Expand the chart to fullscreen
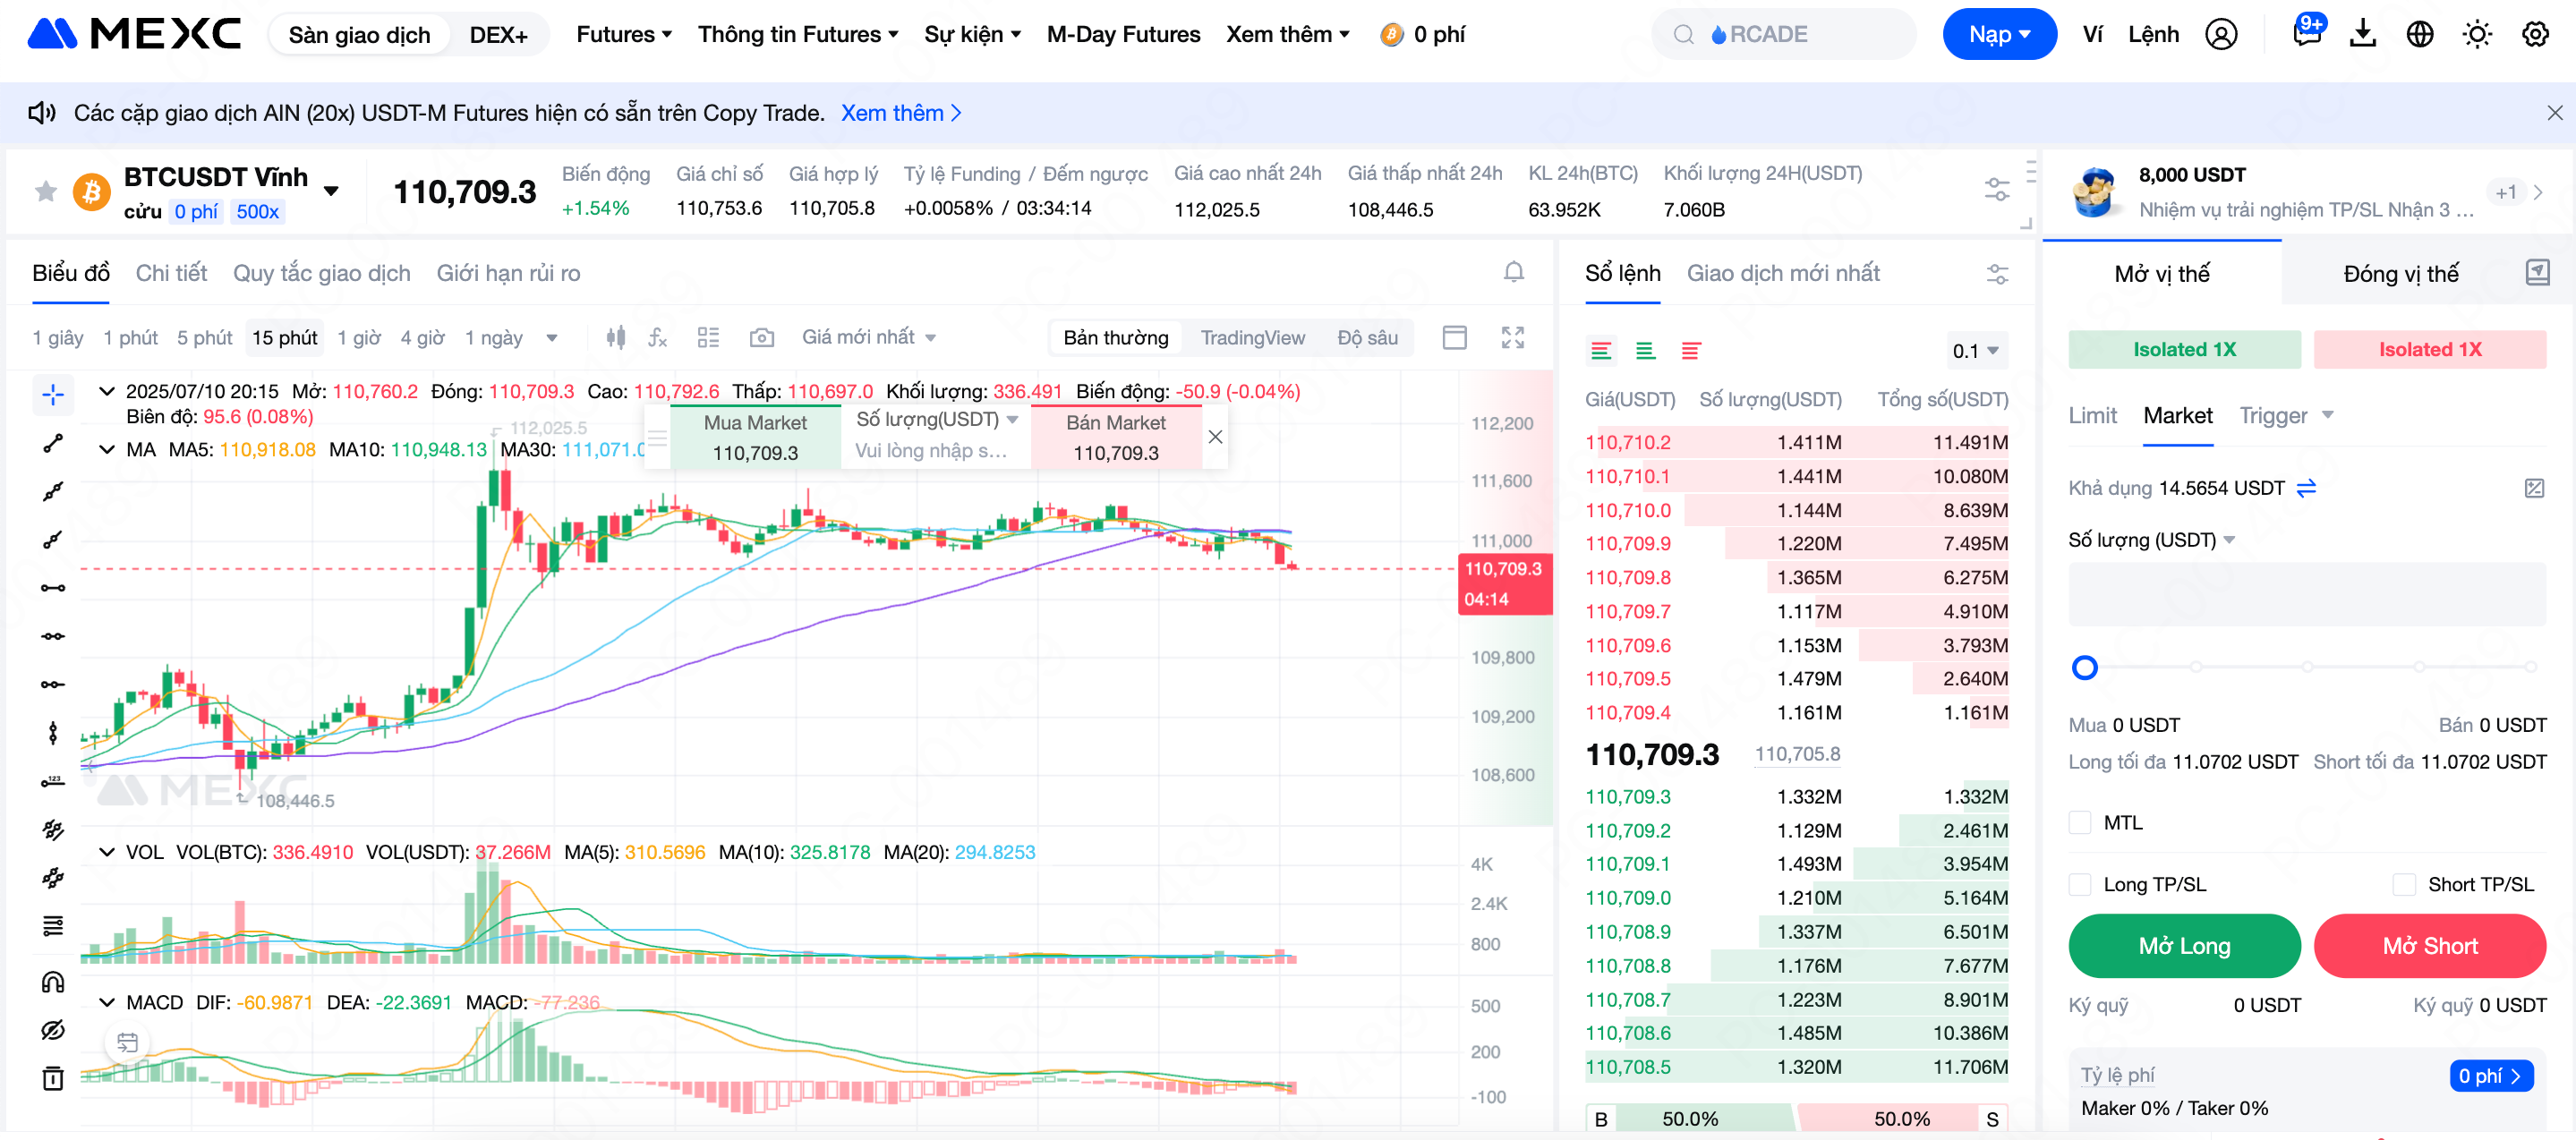This screenshot has width=2576, height=1140. coord(1513,338)
